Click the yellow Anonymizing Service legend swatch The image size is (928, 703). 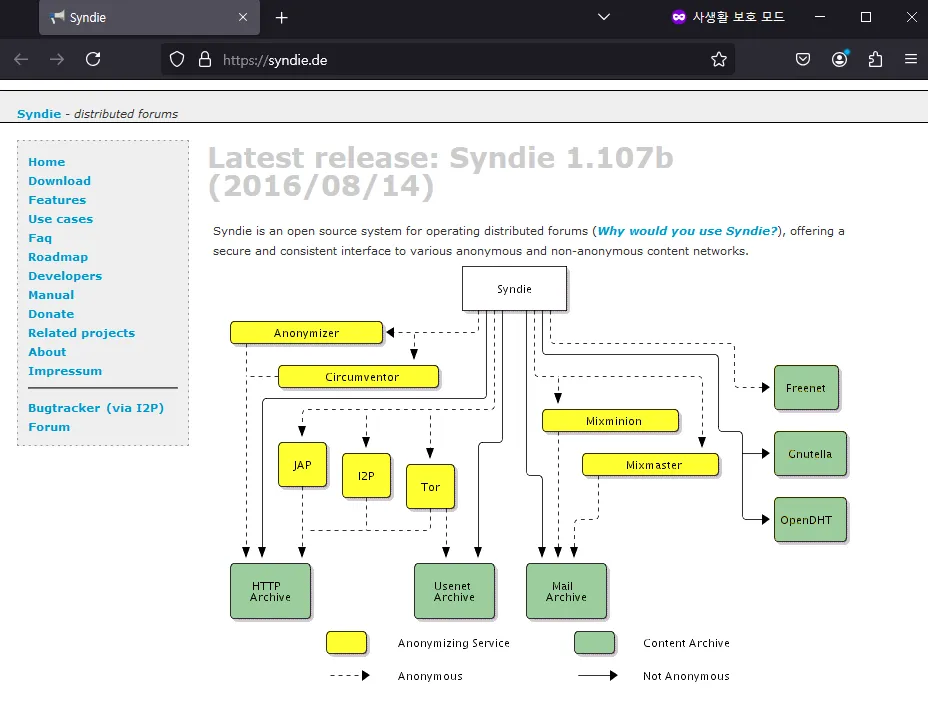pos(346,643)
